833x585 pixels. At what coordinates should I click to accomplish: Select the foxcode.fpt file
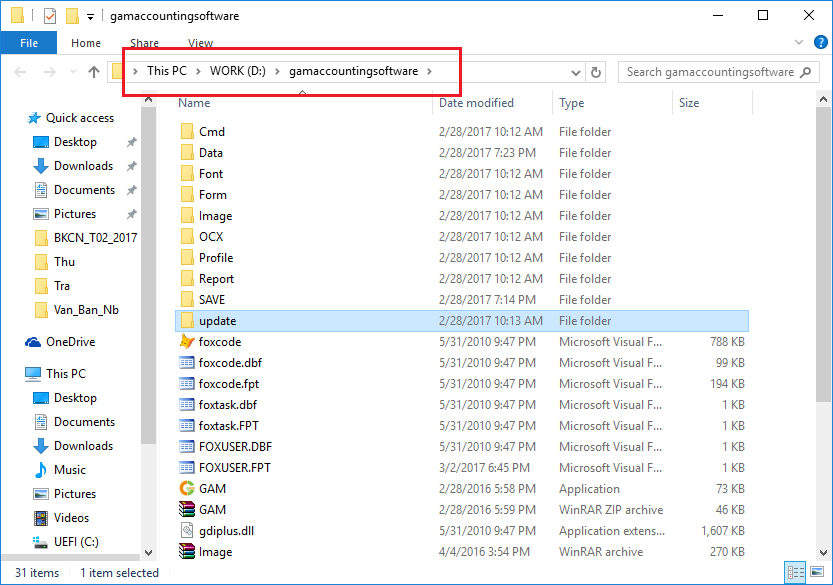[x=228, y=384]
